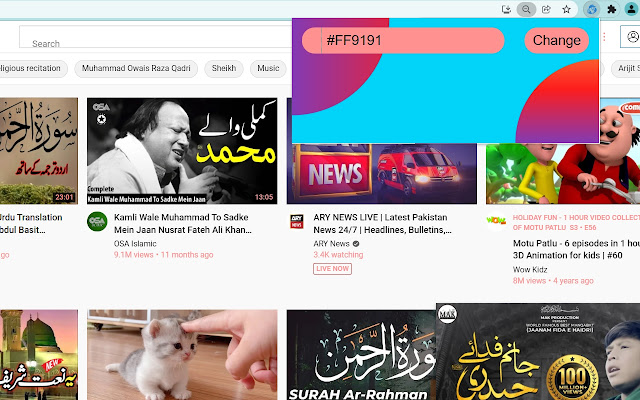This screenshot has width=640, height=400.
Task: Click the #FF9191 color code input field
Action: (x=403, y=40)
